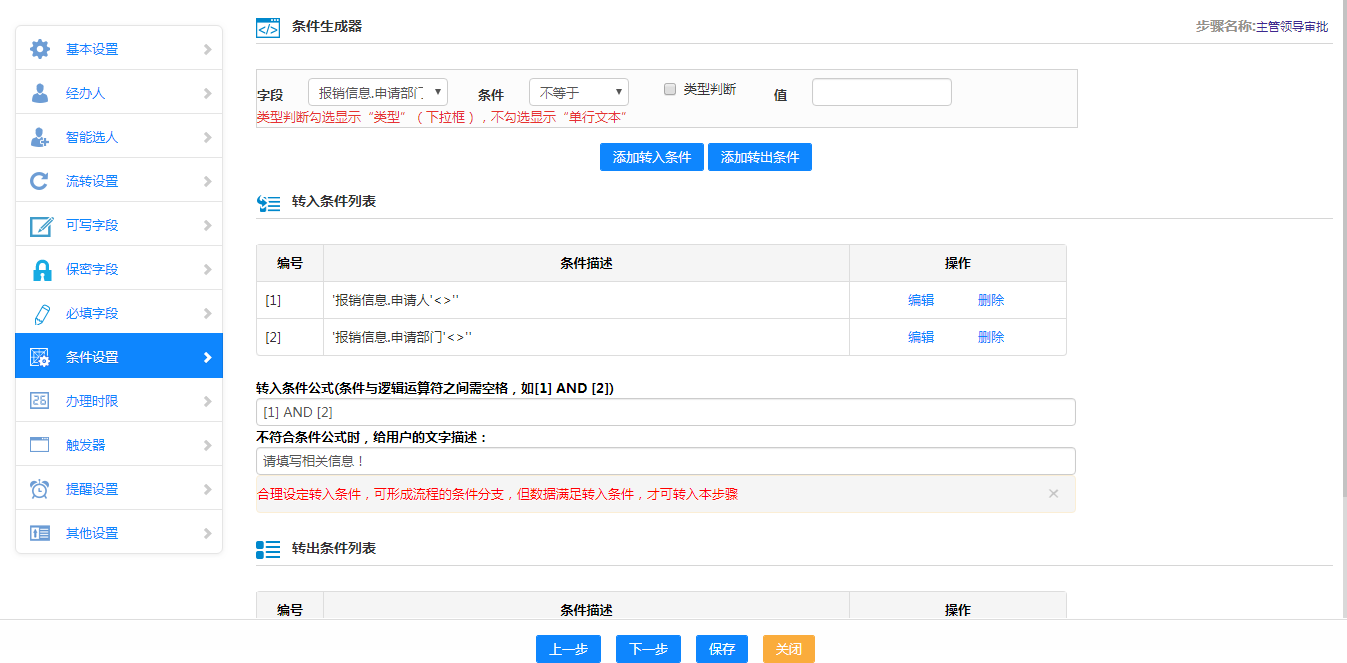1347x663 pixels.
Task: Click the window icon beside 触发器
Action: 40,445
